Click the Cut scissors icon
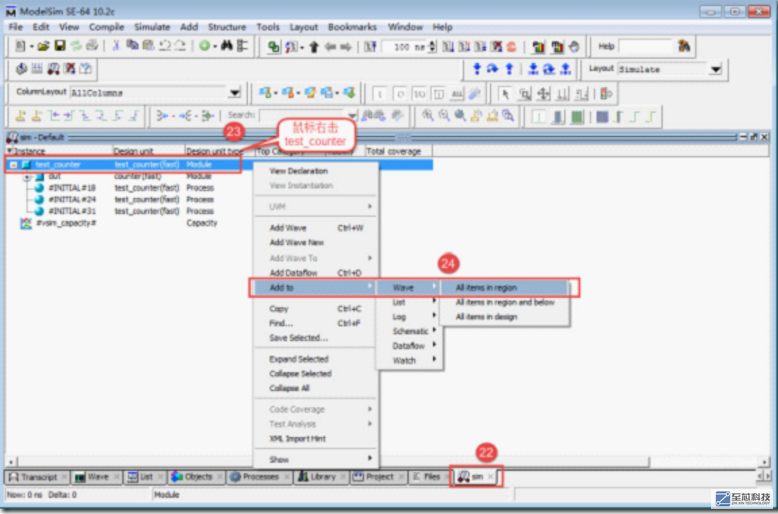778x514 pixels. click(x=116, y=46)
